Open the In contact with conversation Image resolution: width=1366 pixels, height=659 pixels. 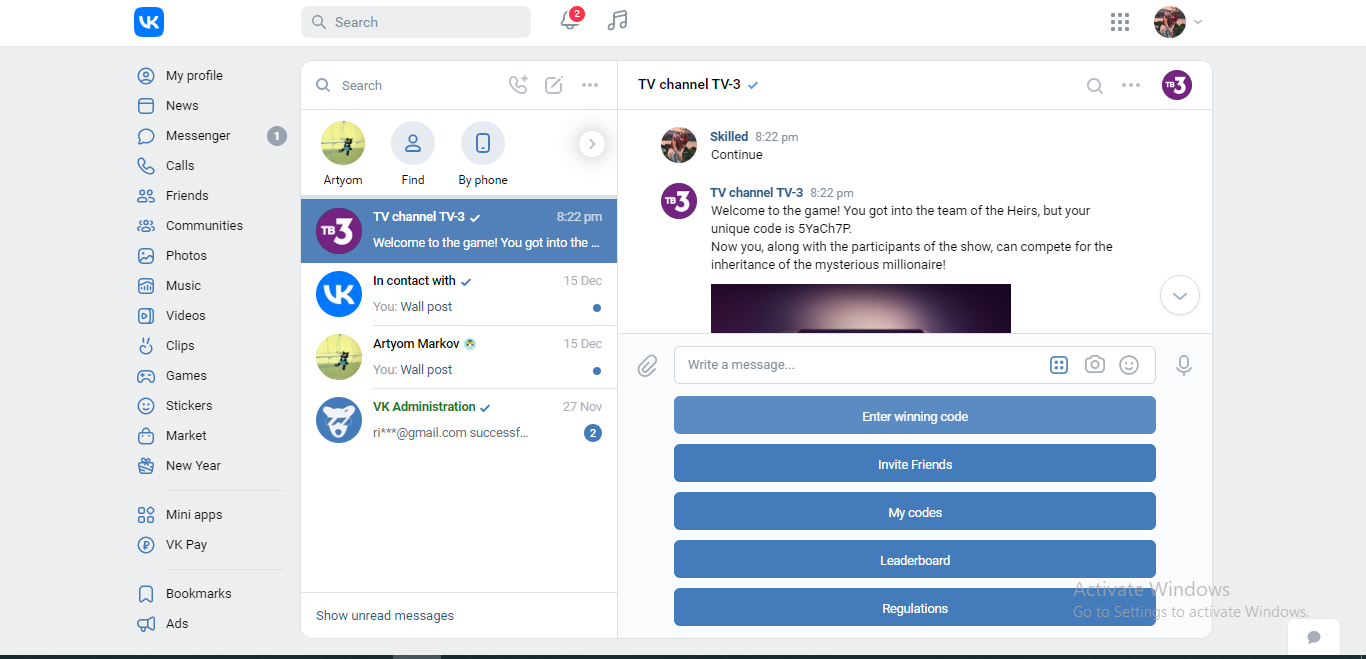click(x=459, y=294)
